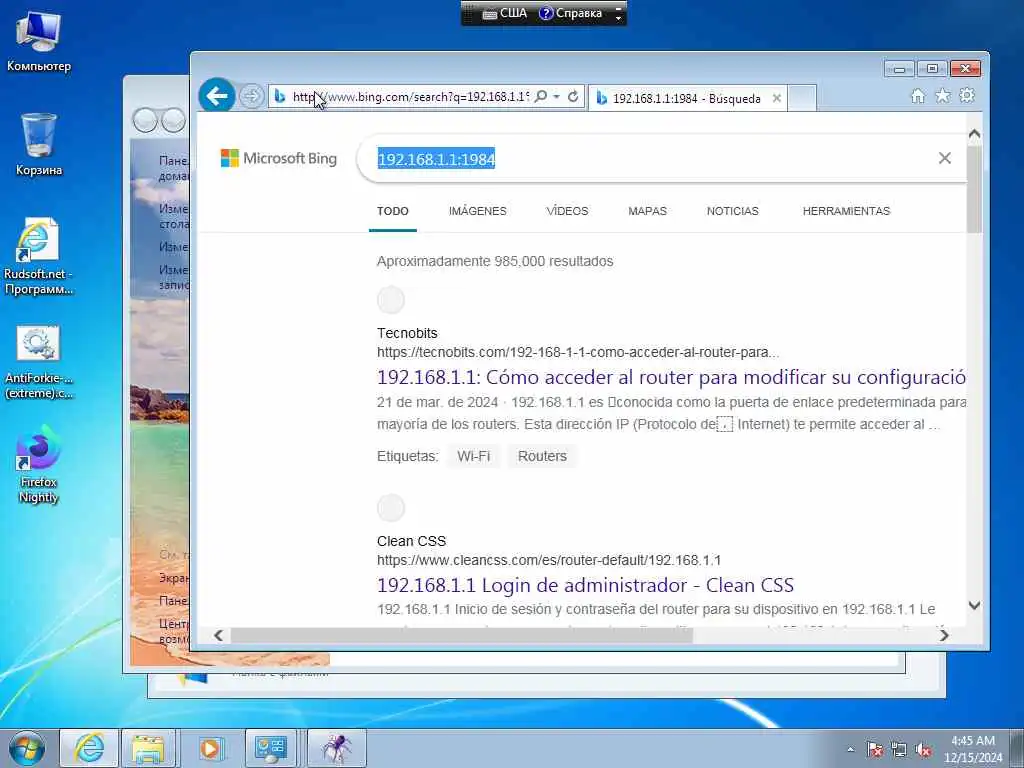Click forward button in background Control Panel window
1024x768 pixels.
coord(174,120)
